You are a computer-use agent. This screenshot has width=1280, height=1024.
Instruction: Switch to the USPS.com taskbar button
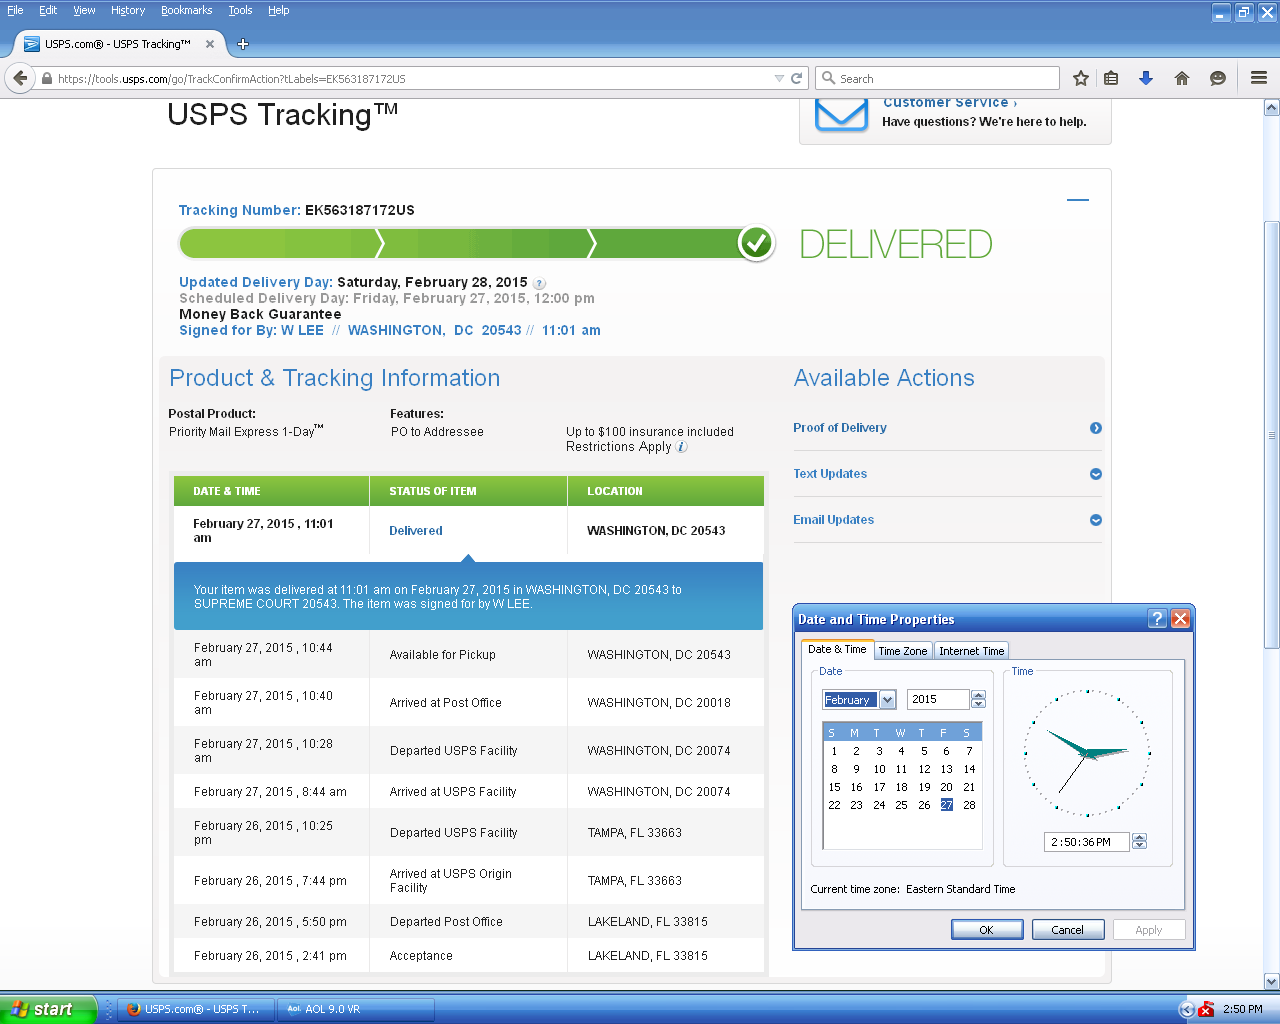(195, 1009)
